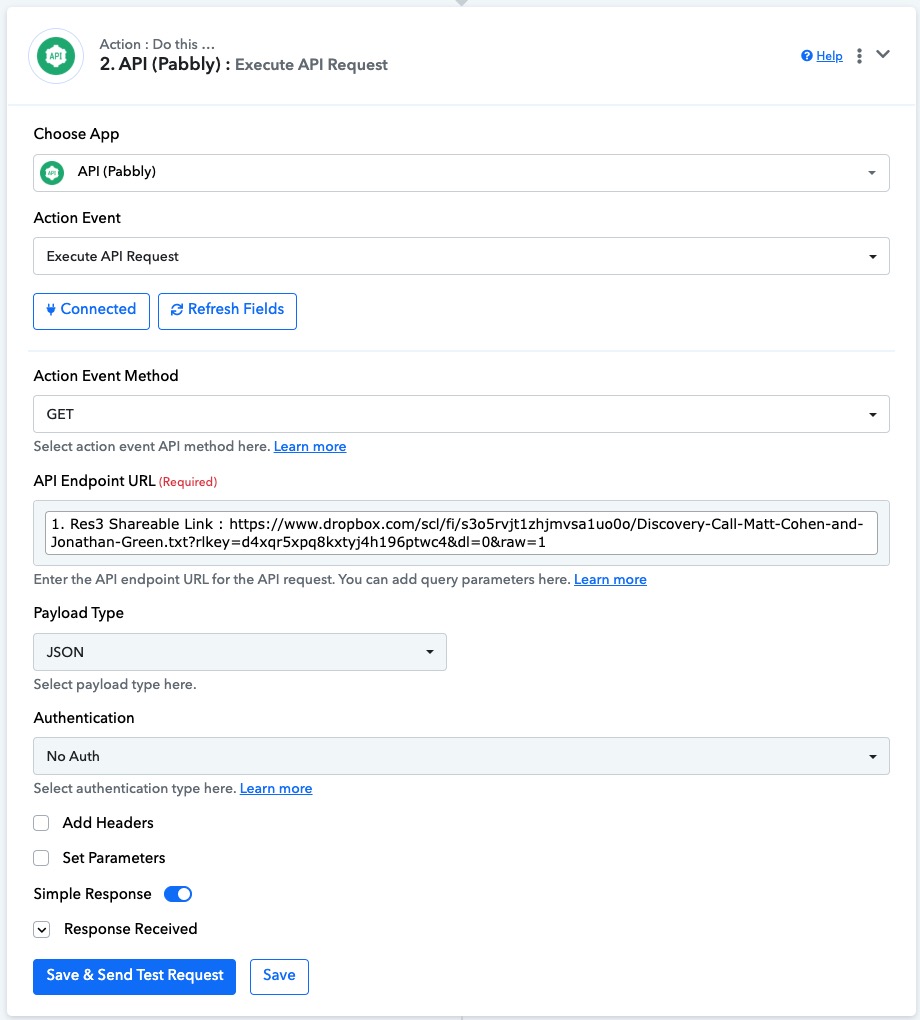Click the blue Help question mark icon
Screen dimensions: 920x1020
click(x=807, y=56)
